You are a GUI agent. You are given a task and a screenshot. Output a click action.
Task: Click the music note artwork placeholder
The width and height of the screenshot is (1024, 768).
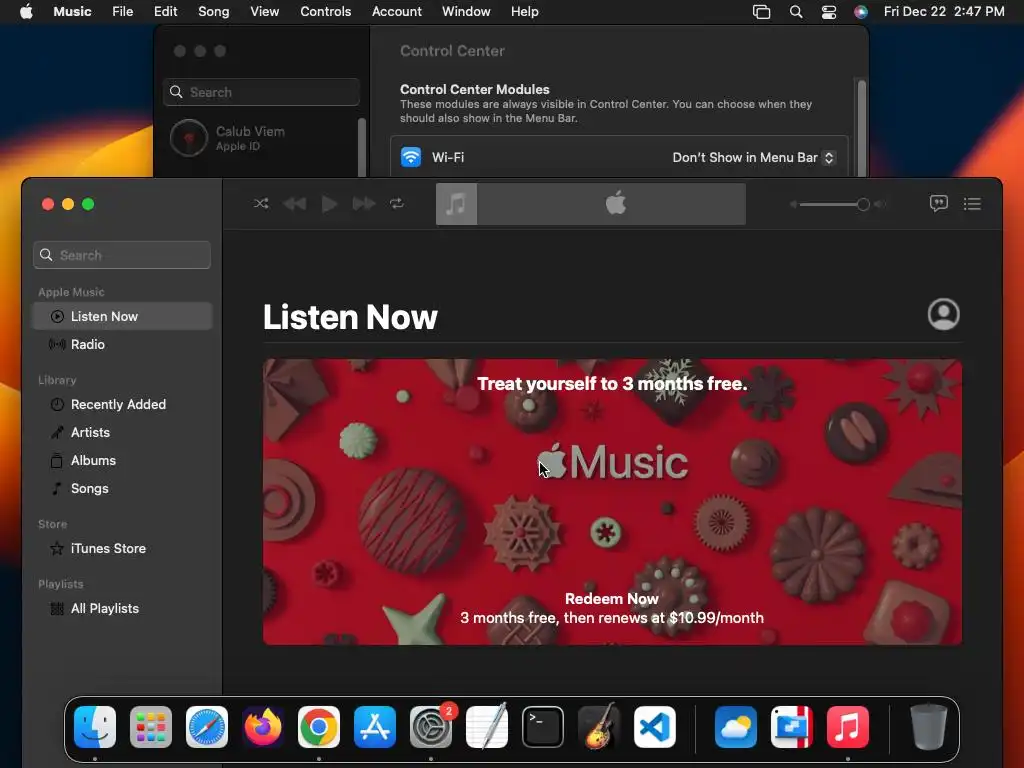tap(456, 204)
